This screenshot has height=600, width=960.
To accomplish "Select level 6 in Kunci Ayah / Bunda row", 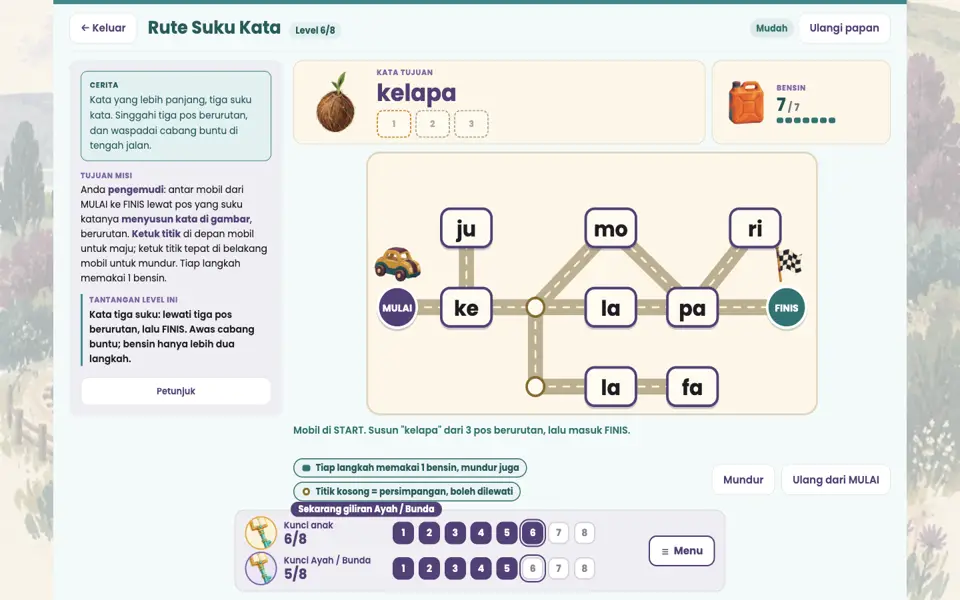I will pyautogui.click(x=533, y=568).
